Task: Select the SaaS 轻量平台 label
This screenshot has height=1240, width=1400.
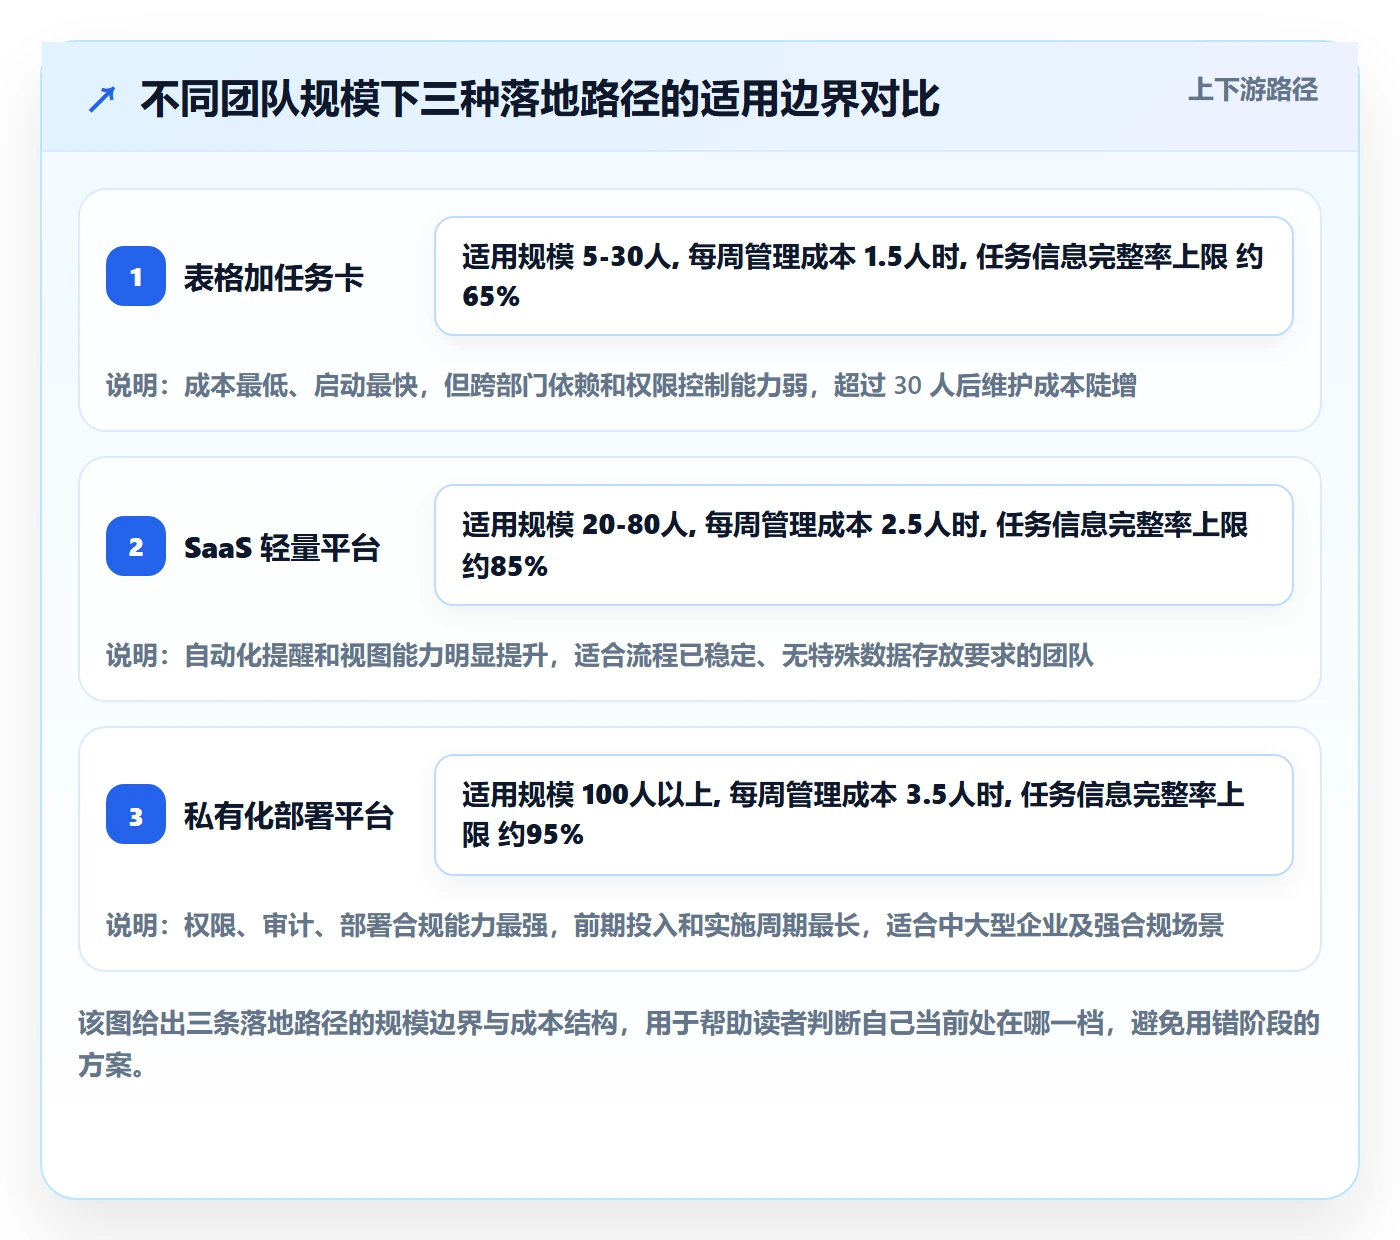Action: (282, 547)
